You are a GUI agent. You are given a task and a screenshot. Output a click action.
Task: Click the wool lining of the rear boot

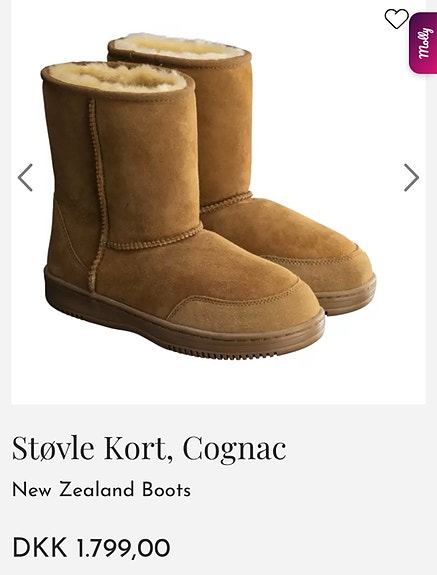point(180,47)
